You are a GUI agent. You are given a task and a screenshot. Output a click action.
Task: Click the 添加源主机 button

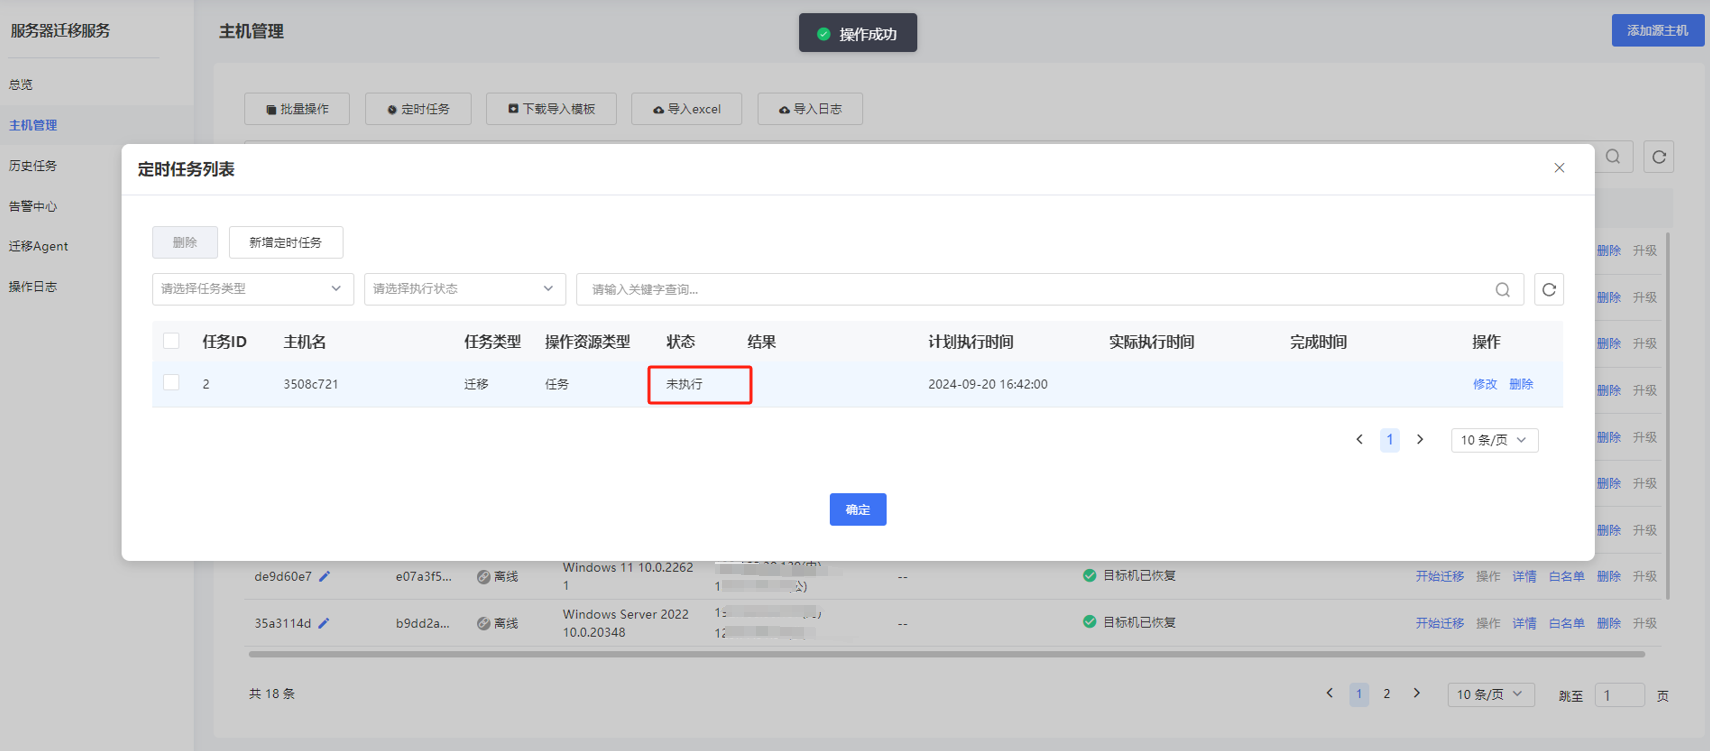coord(1658,31)
